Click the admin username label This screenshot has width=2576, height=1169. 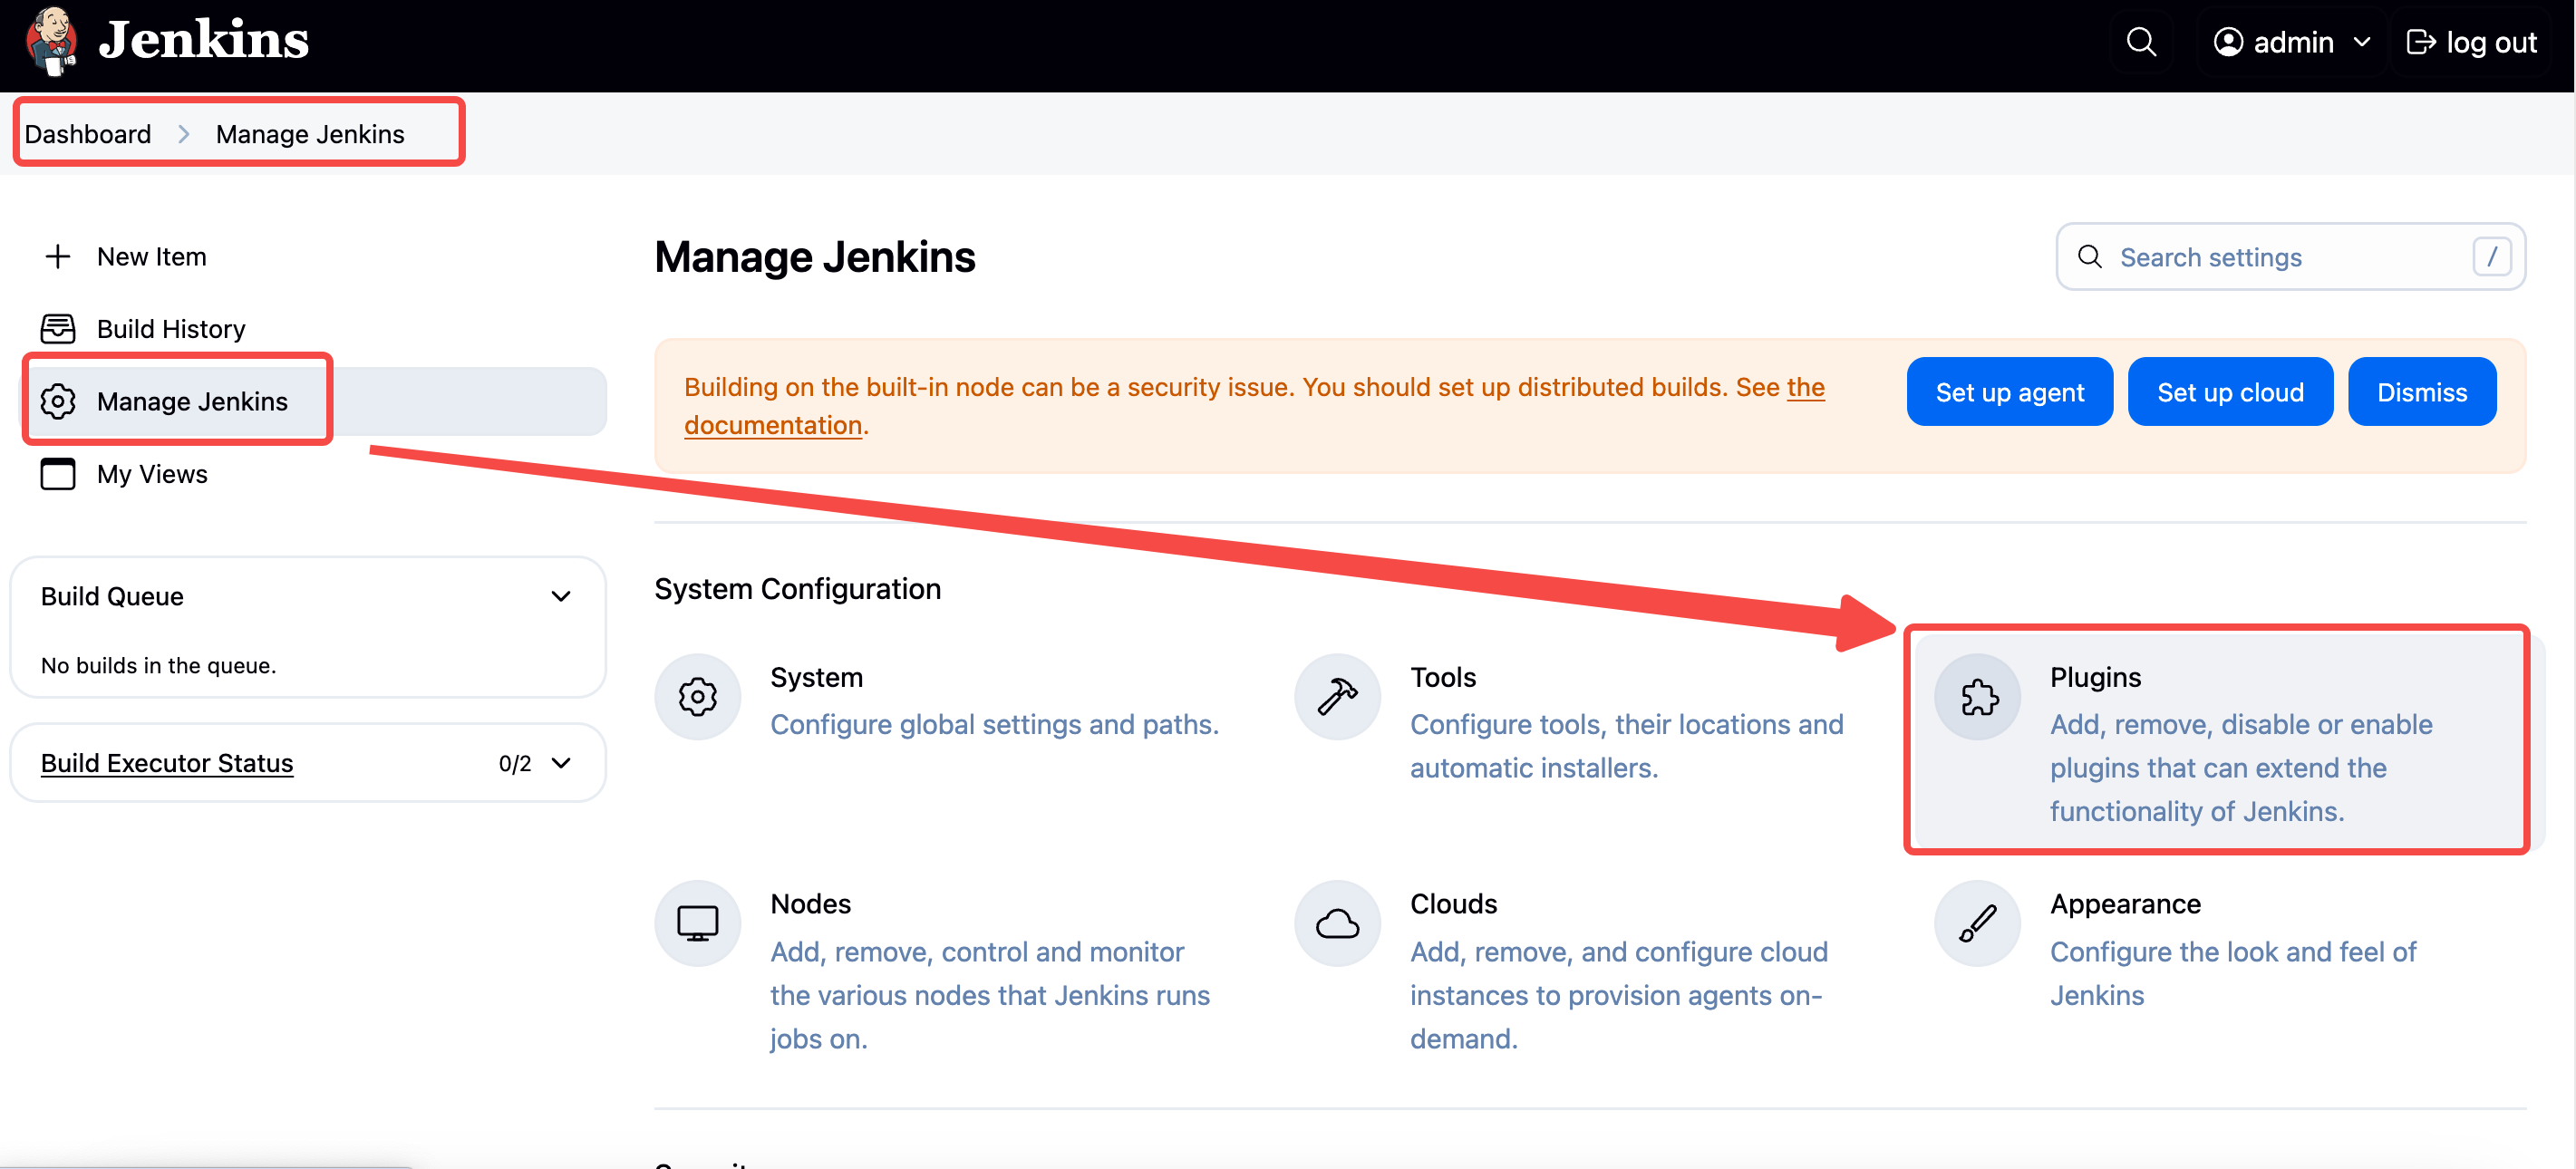point(2293,42)
